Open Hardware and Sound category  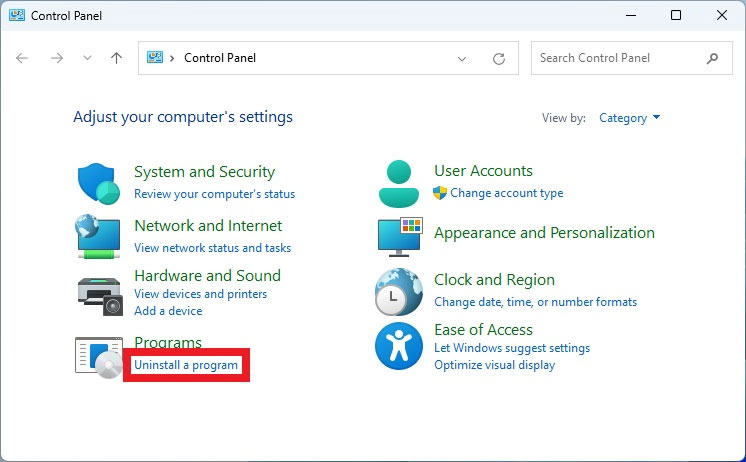click(x=207, y=275)
